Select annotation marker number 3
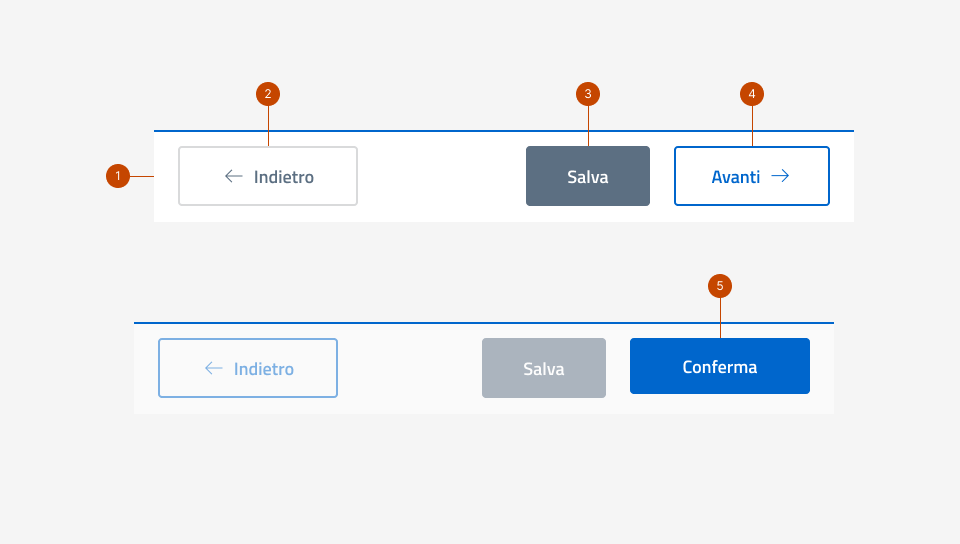Viewport: 960px width, 544px height. coord(588,94)
